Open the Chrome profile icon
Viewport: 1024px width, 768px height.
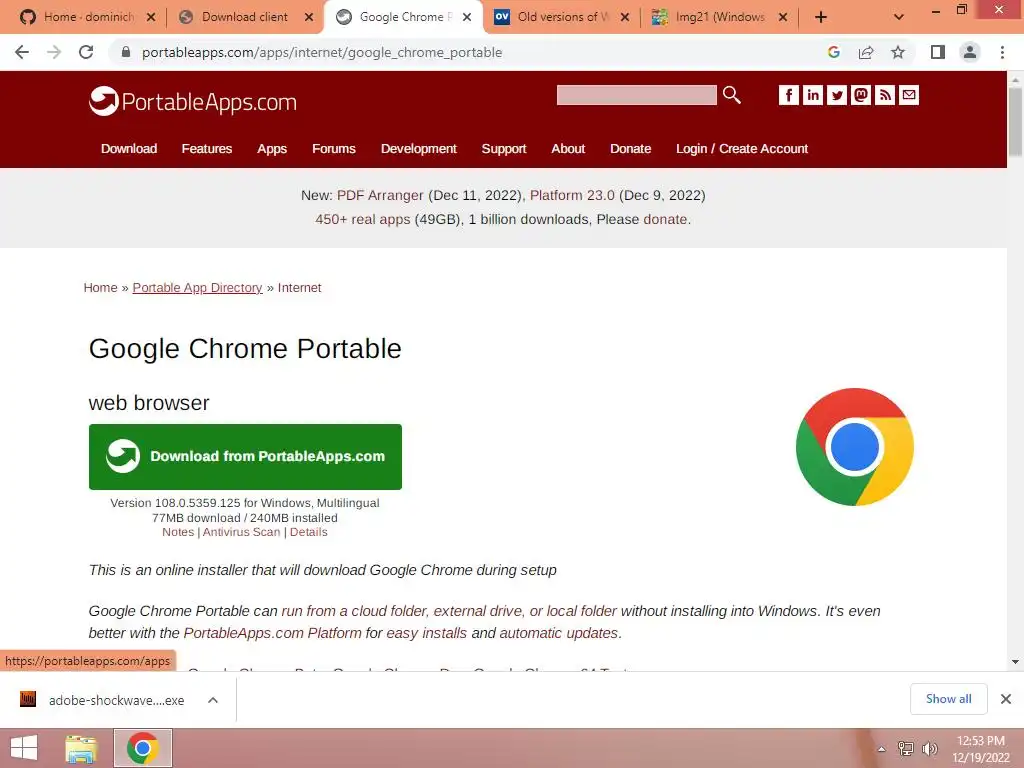click(970, 52)
